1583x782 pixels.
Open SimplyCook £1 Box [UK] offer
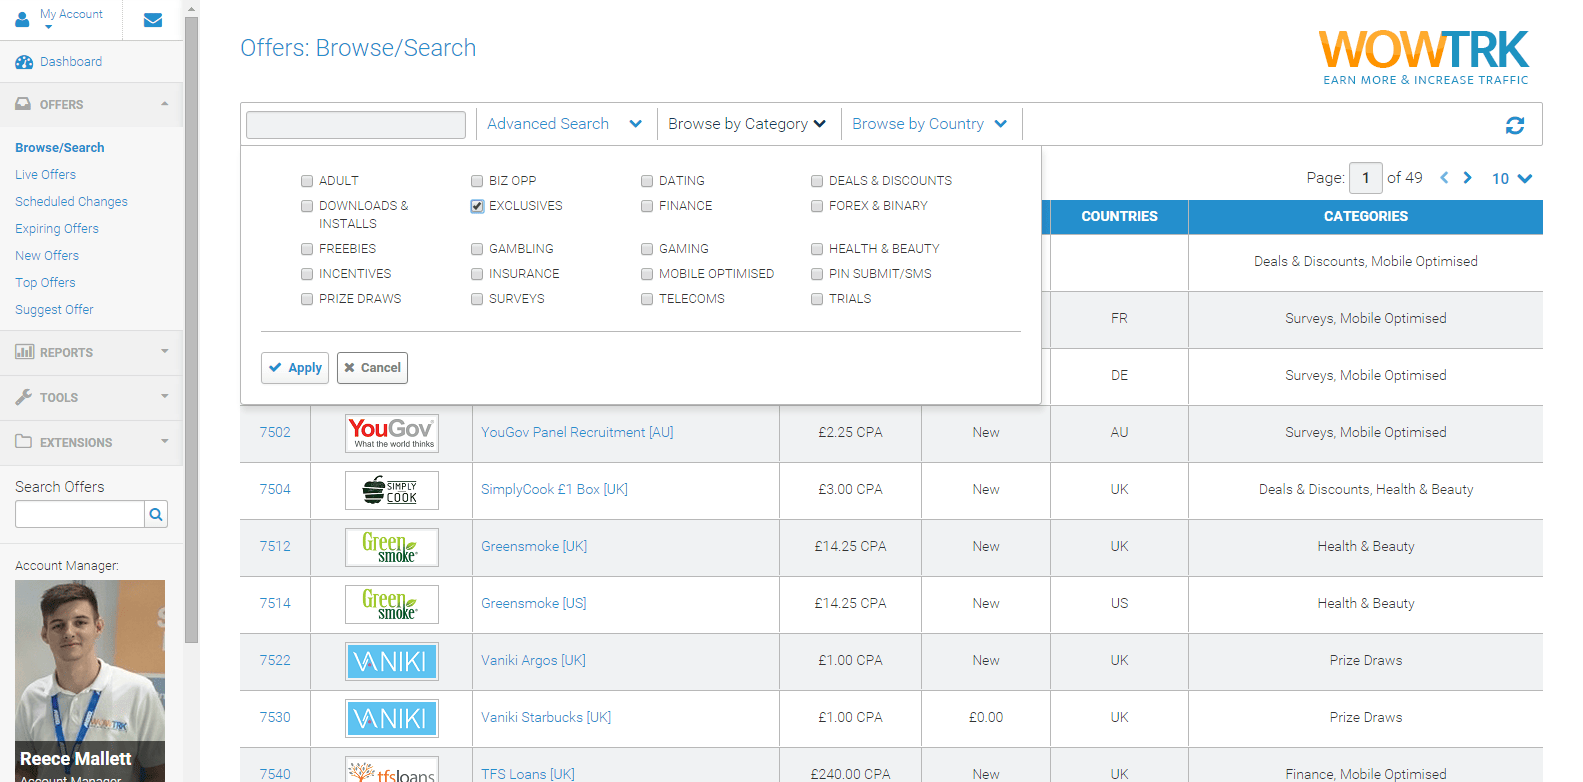point(554,489)
